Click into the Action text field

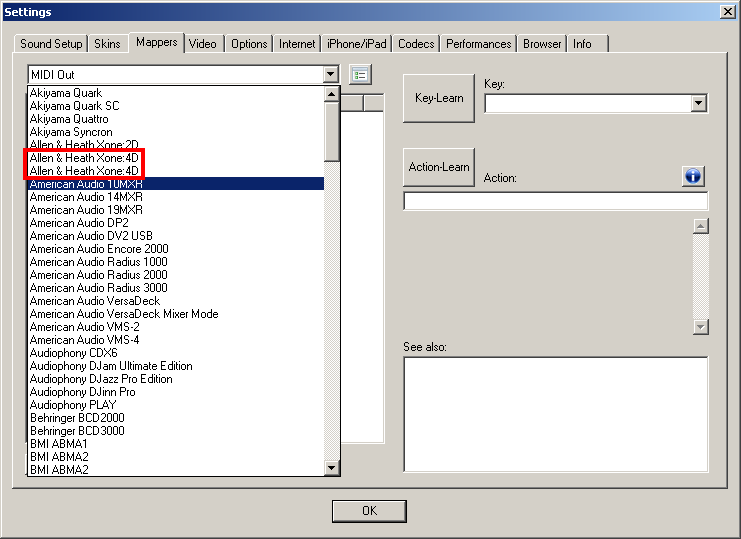556,201
